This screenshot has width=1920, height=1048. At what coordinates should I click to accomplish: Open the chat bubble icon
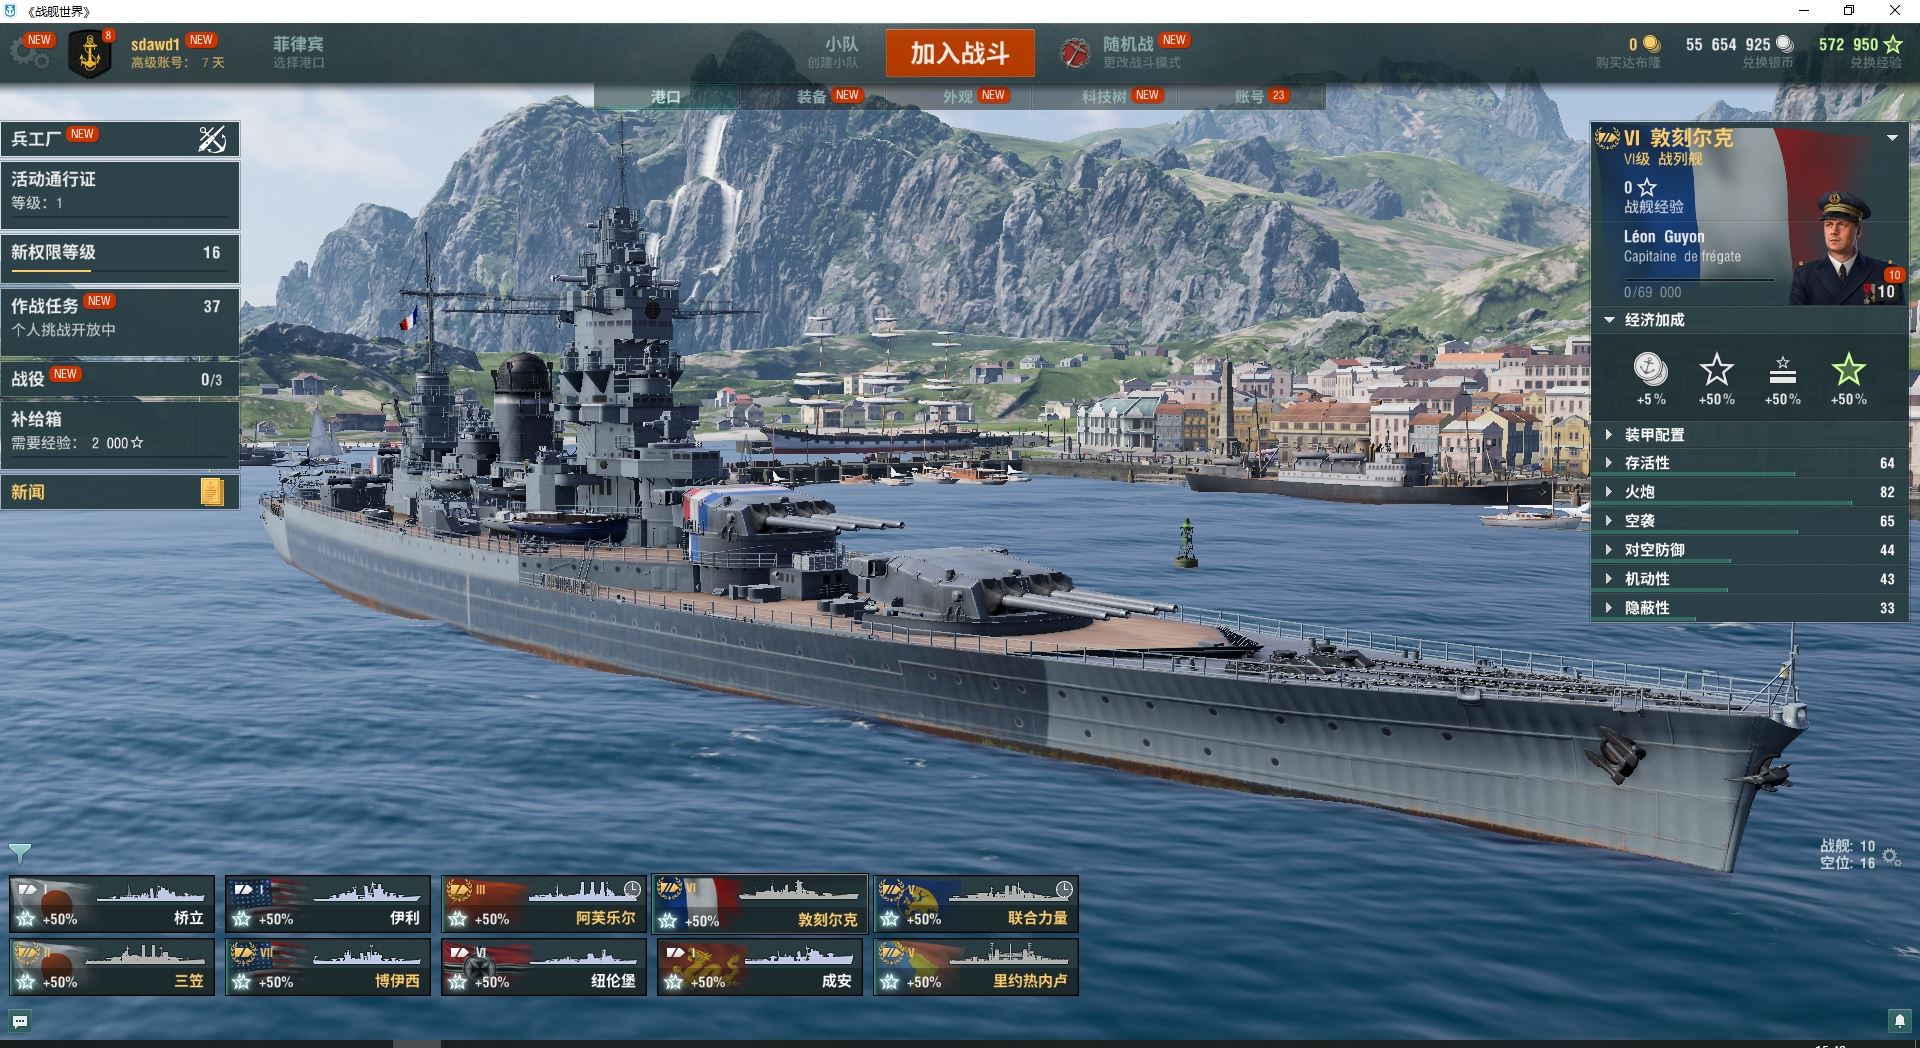point(20,1021)
